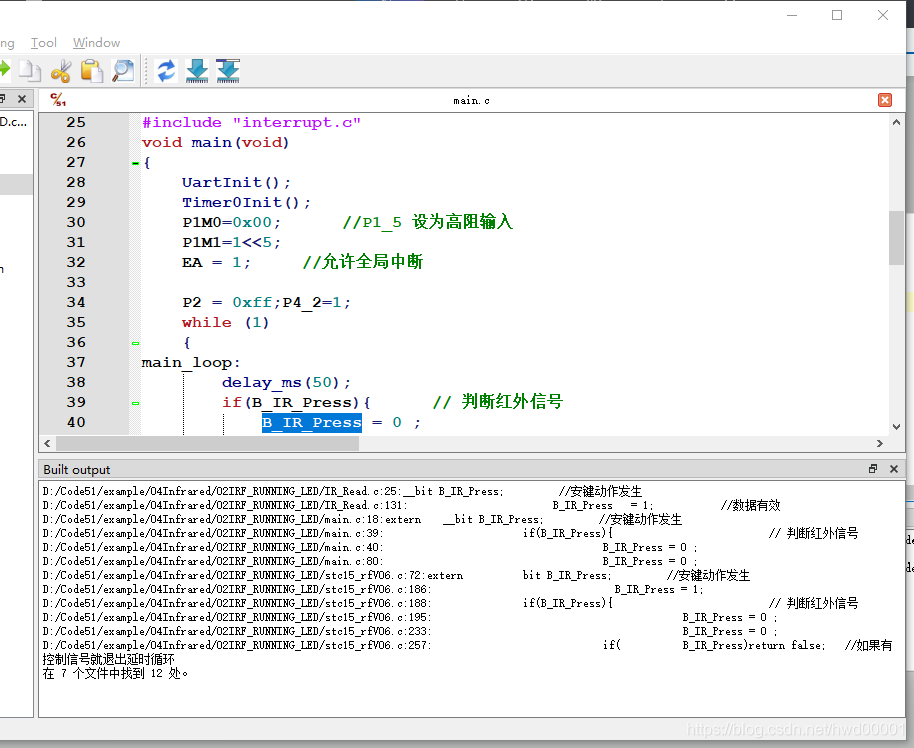This screenshot has height=748, width=914.
Task: Click stc15_rfV06.c:186 search result
Action: (x=372, y=589)
